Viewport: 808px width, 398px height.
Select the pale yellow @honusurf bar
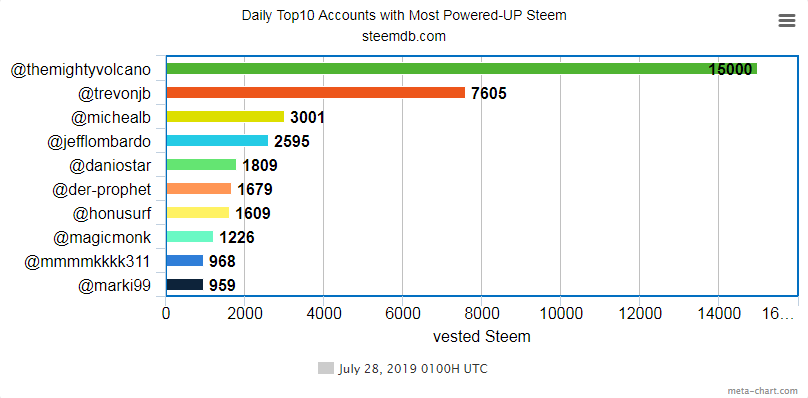[197, 212]
